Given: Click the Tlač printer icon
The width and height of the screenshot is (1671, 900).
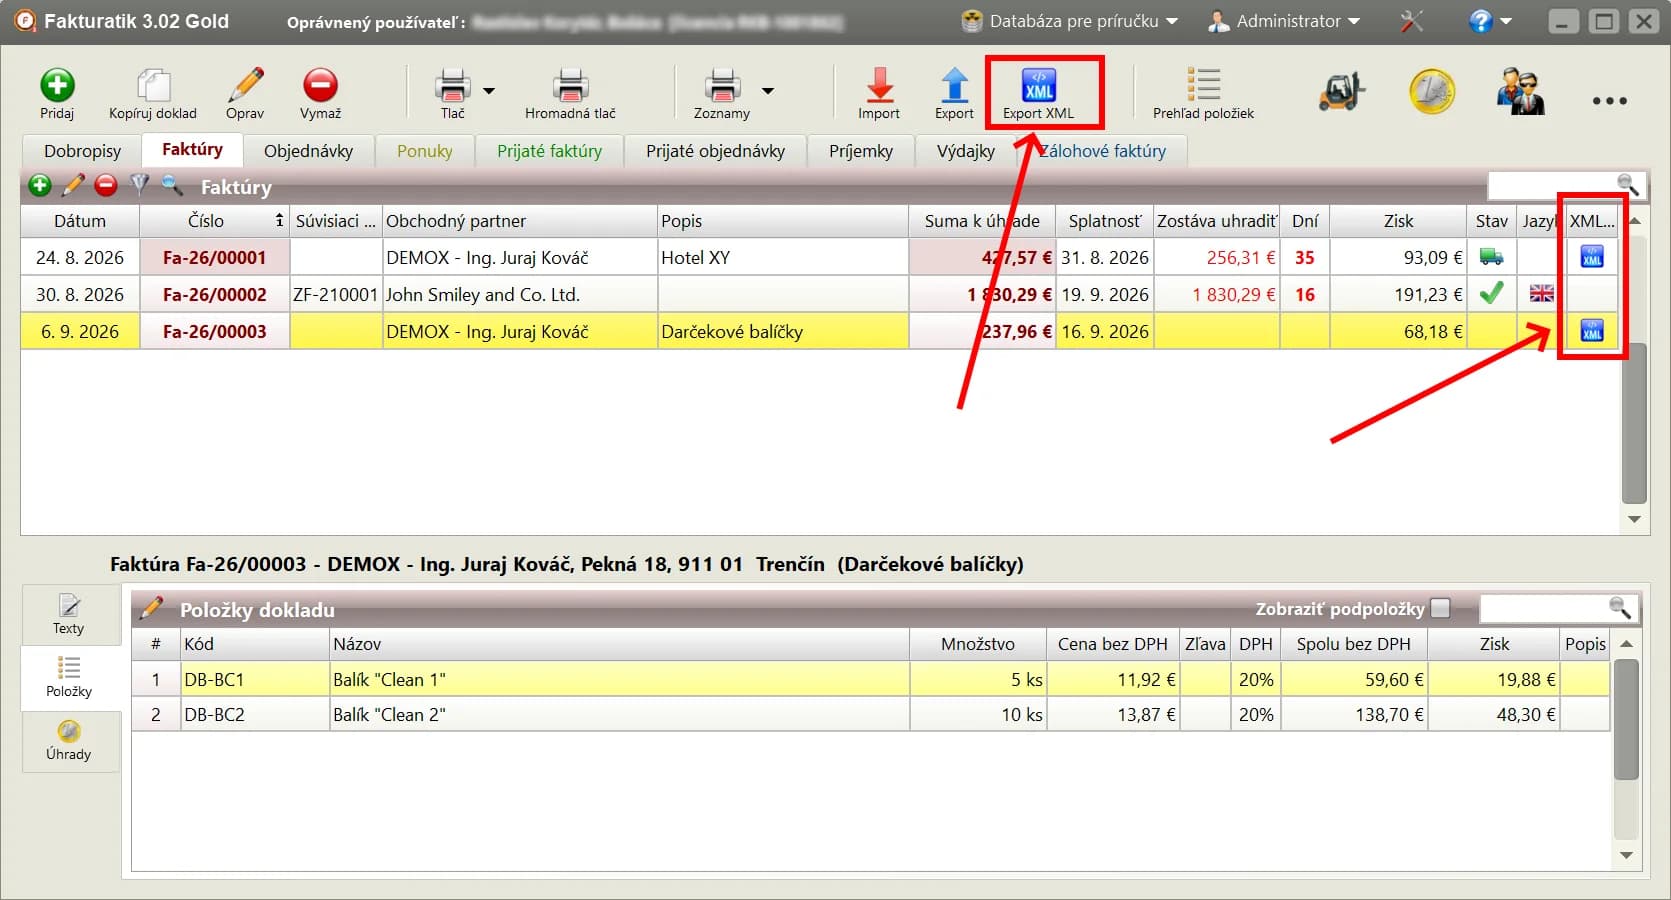Looking at the screenshot, I should [453, 86].
